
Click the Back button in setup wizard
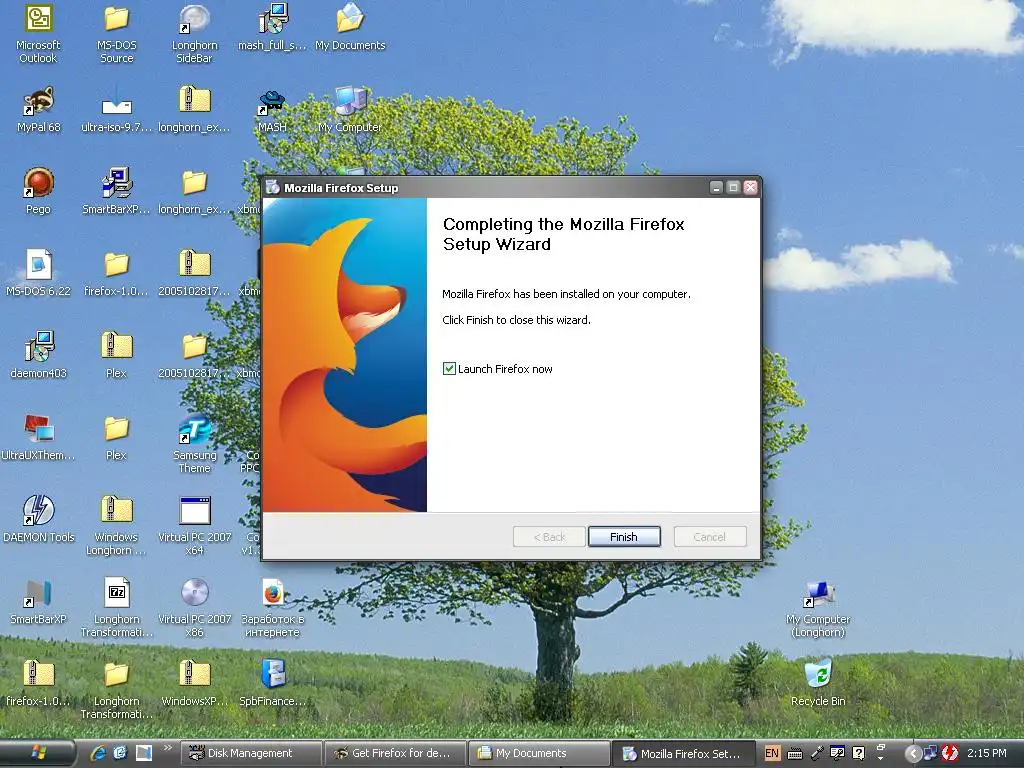(x=549, y=536)
